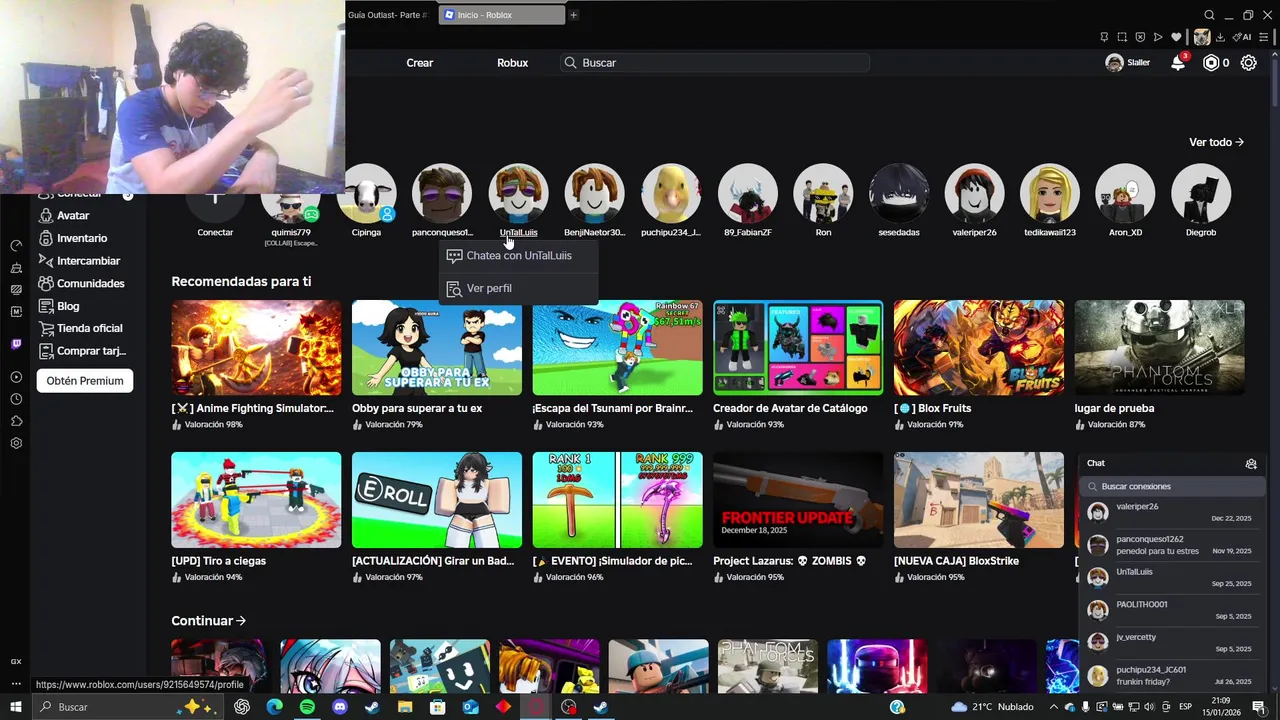Open Discord from the taskbar
The image size is (1280, 720).
coord(340,707)
